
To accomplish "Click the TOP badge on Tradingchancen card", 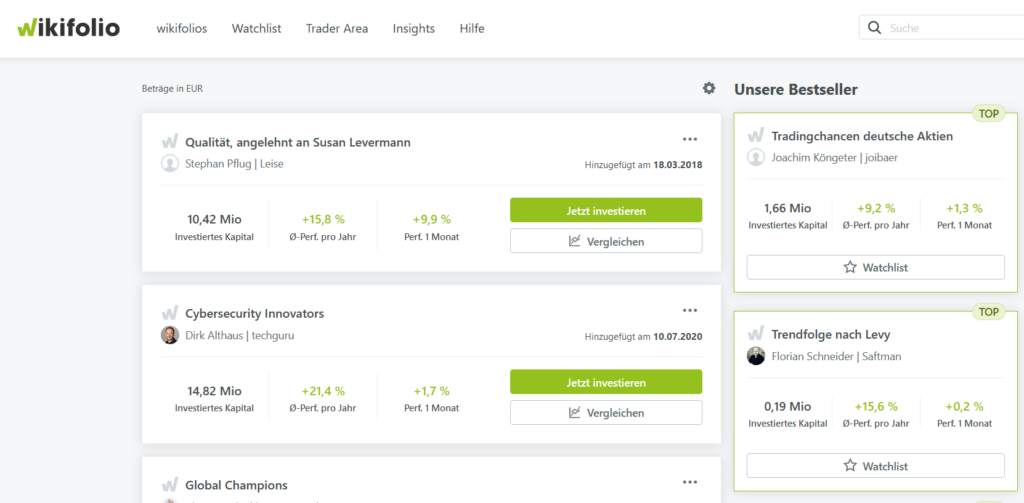I will point(989,114).
